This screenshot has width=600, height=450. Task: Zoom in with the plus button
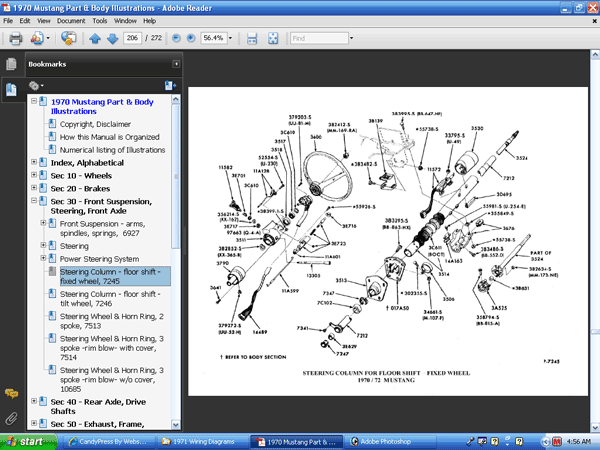(x=191, y=38)
